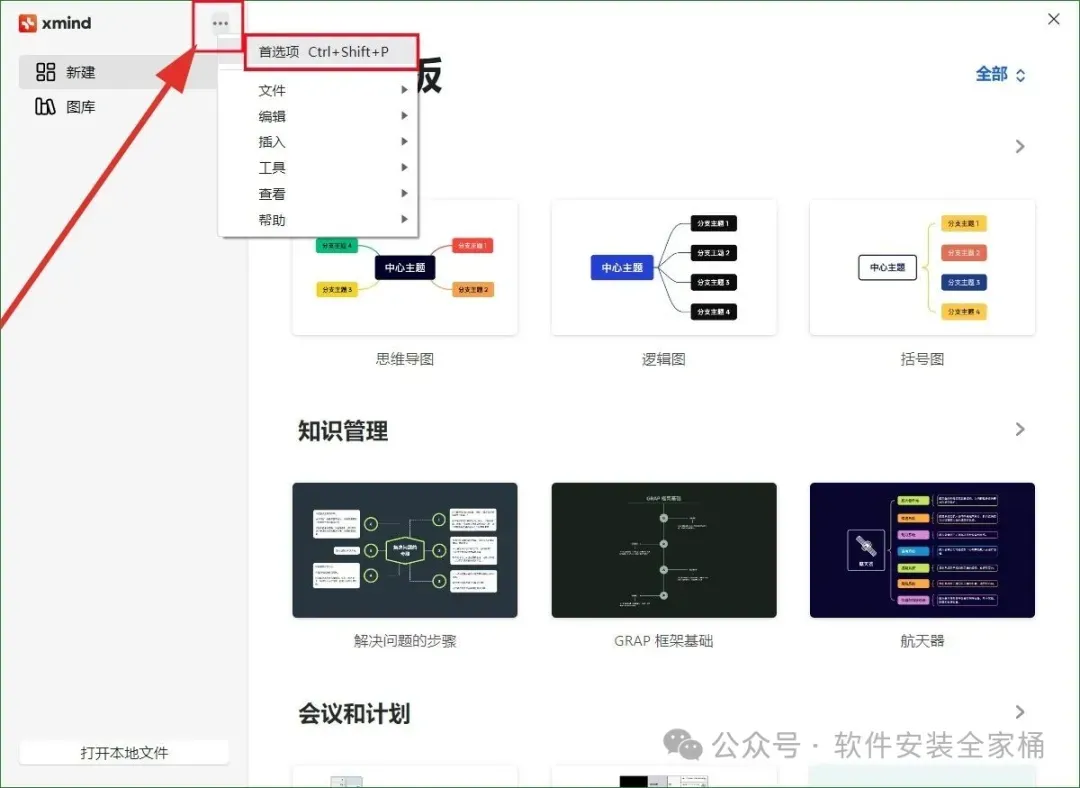Choose the 思维导图 template thumbnail
Viewport: 1080px width, 788px height.
click(405, 267)
